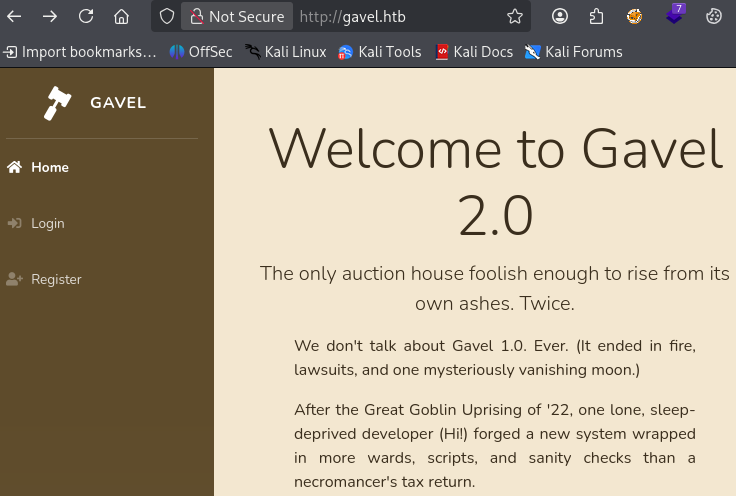Go back to the previous page

click(14, 16)
